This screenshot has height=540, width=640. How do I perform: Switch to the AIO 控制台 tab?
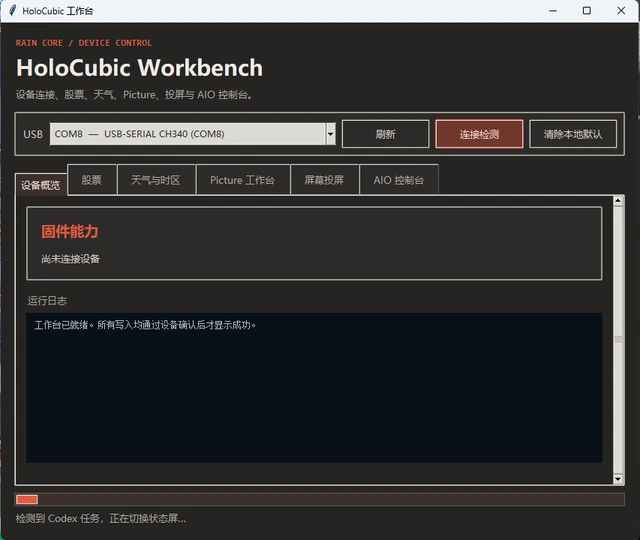click(x=399, y=180)
